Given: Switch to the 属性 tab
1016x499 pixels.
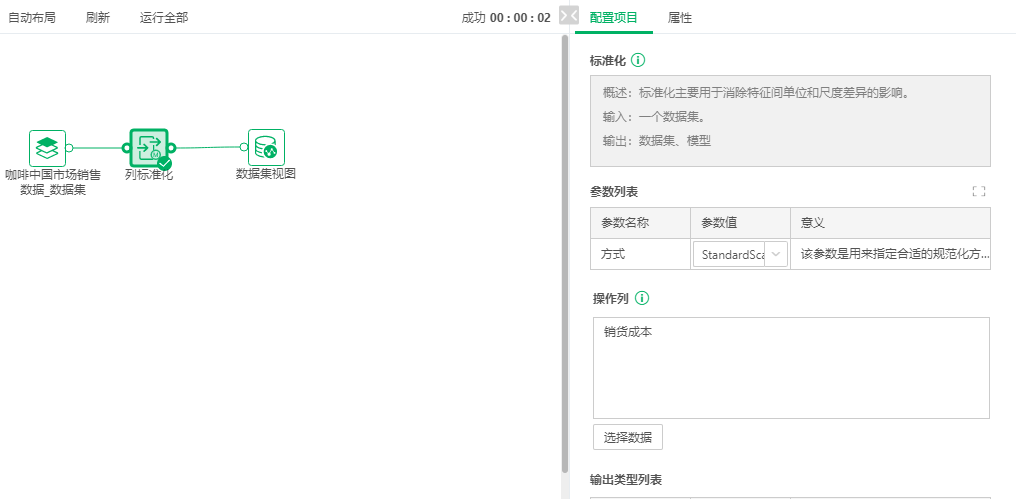Looking at the screenshot, I should point(679,18).
